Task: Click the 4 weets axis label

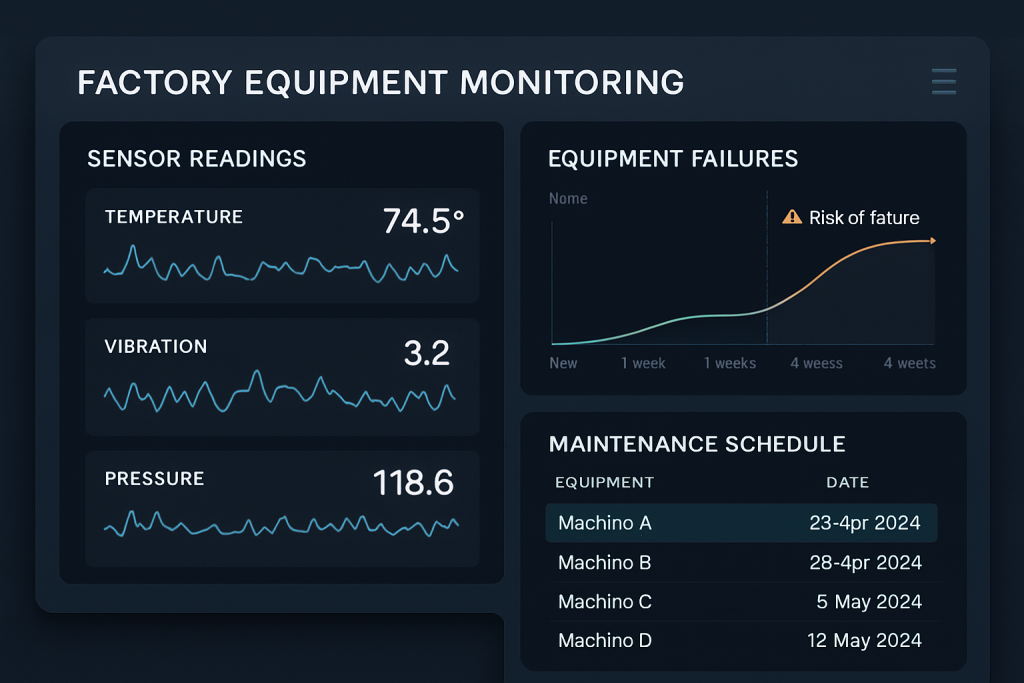Action: (909, 363)
